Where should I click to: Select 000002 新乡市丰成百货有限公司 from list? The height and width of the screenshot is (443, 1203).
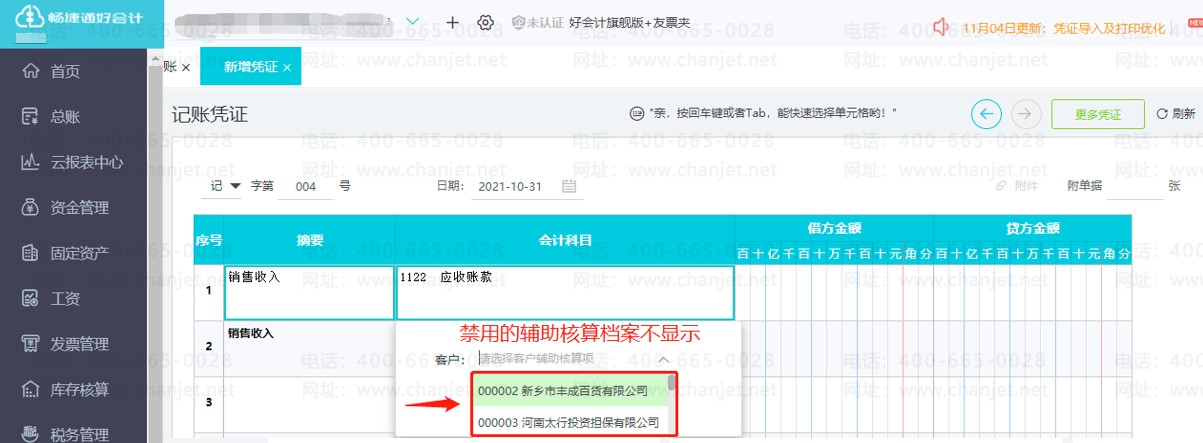click(563, 390)
